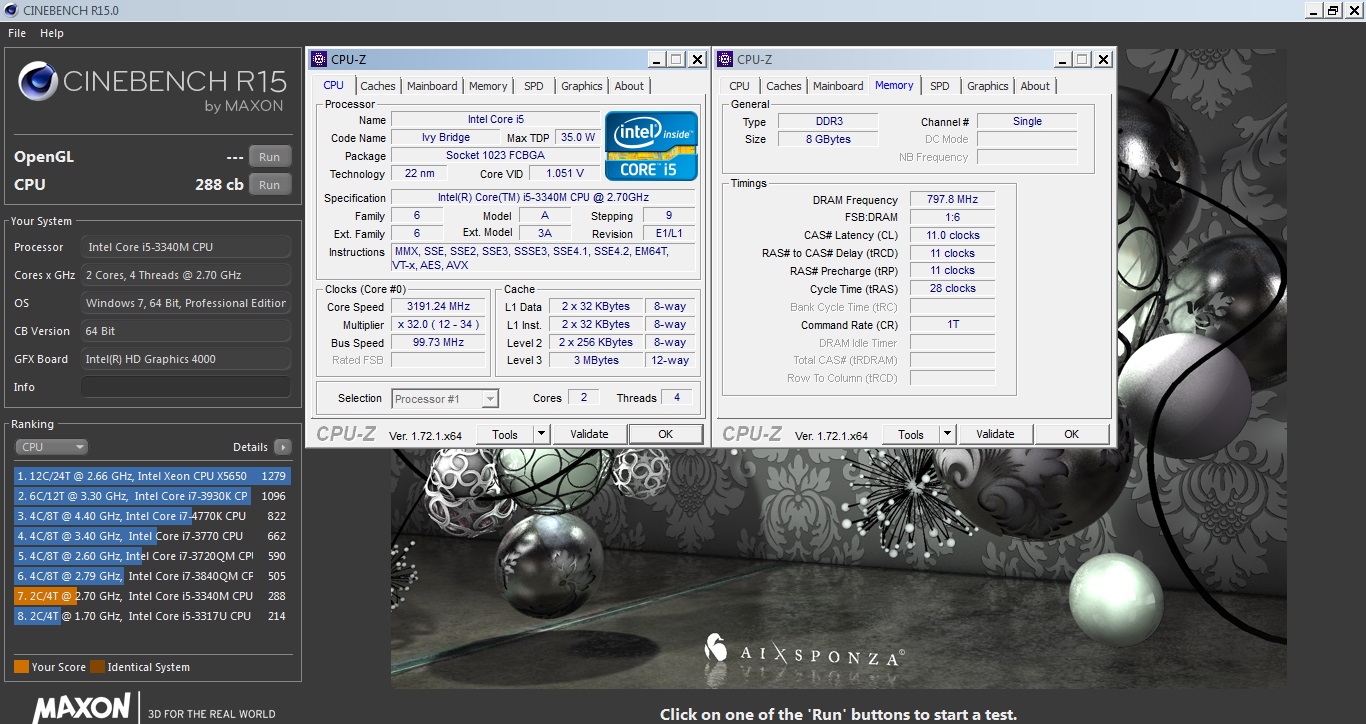Click the GFX Board field HD Graphics 4000
Image resolution: width=1366 pixels, height=724 pixels.
point(186,359)
